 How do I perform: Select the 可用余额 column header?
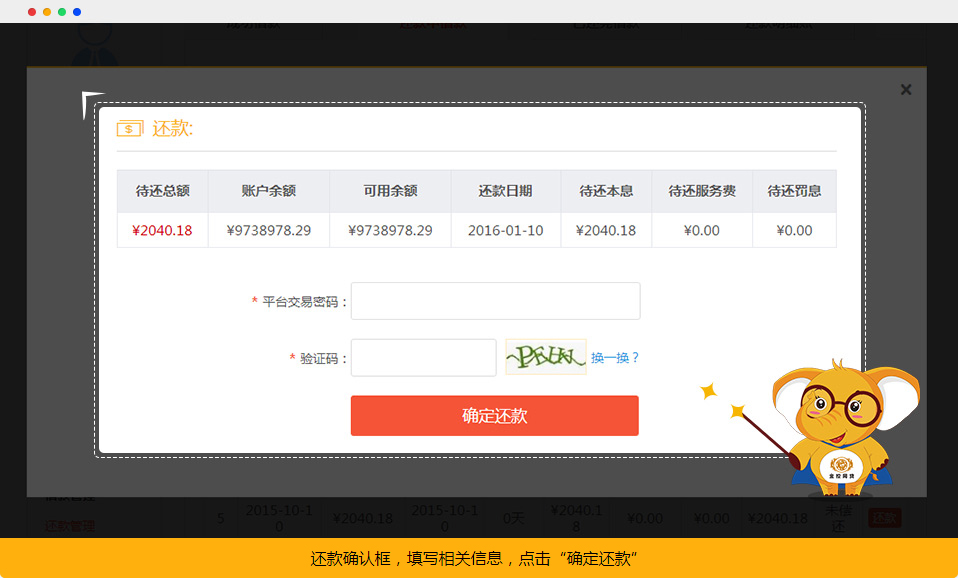click(x=390, y=191)
